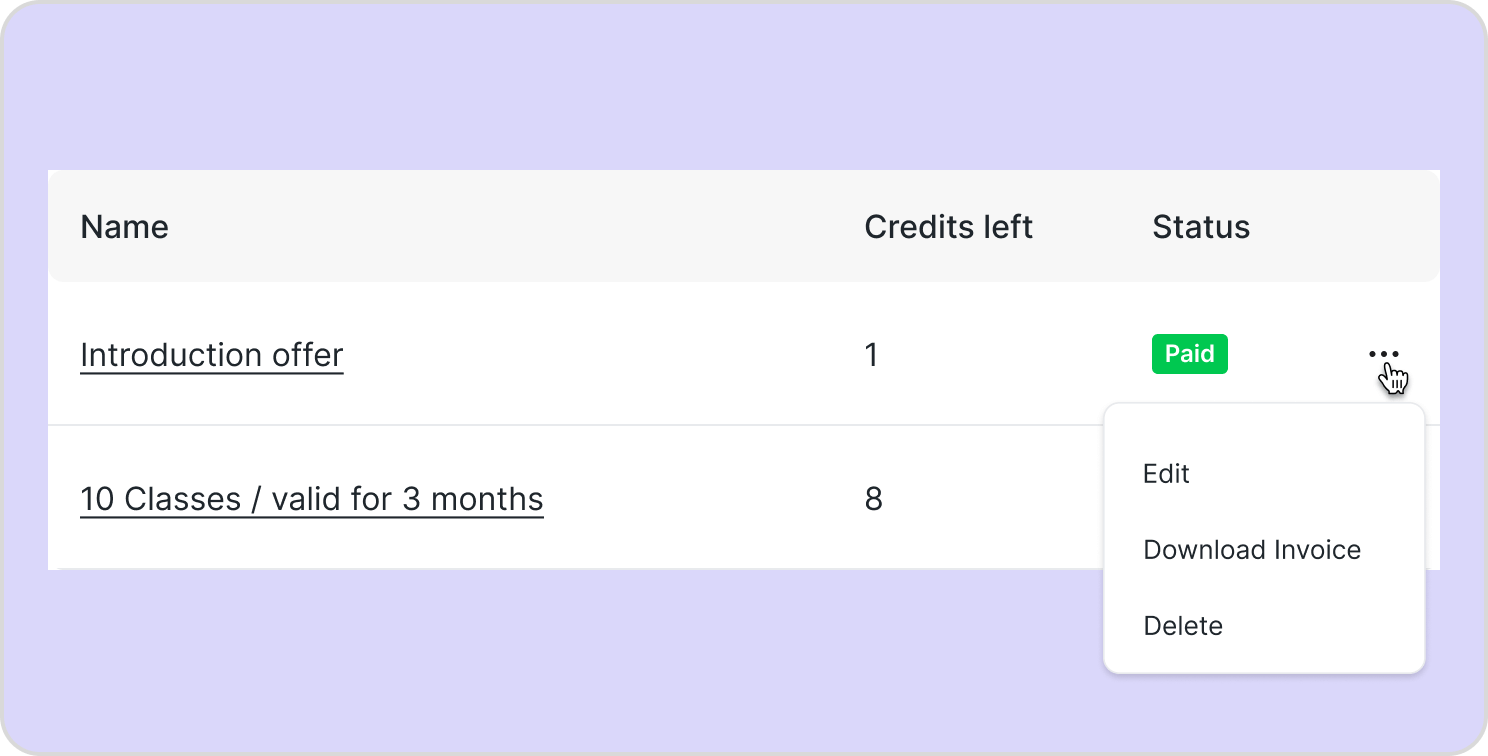Choose Delete from the actions menu
Viewport: 1488px width, 756px height.
pos(1183,626)
